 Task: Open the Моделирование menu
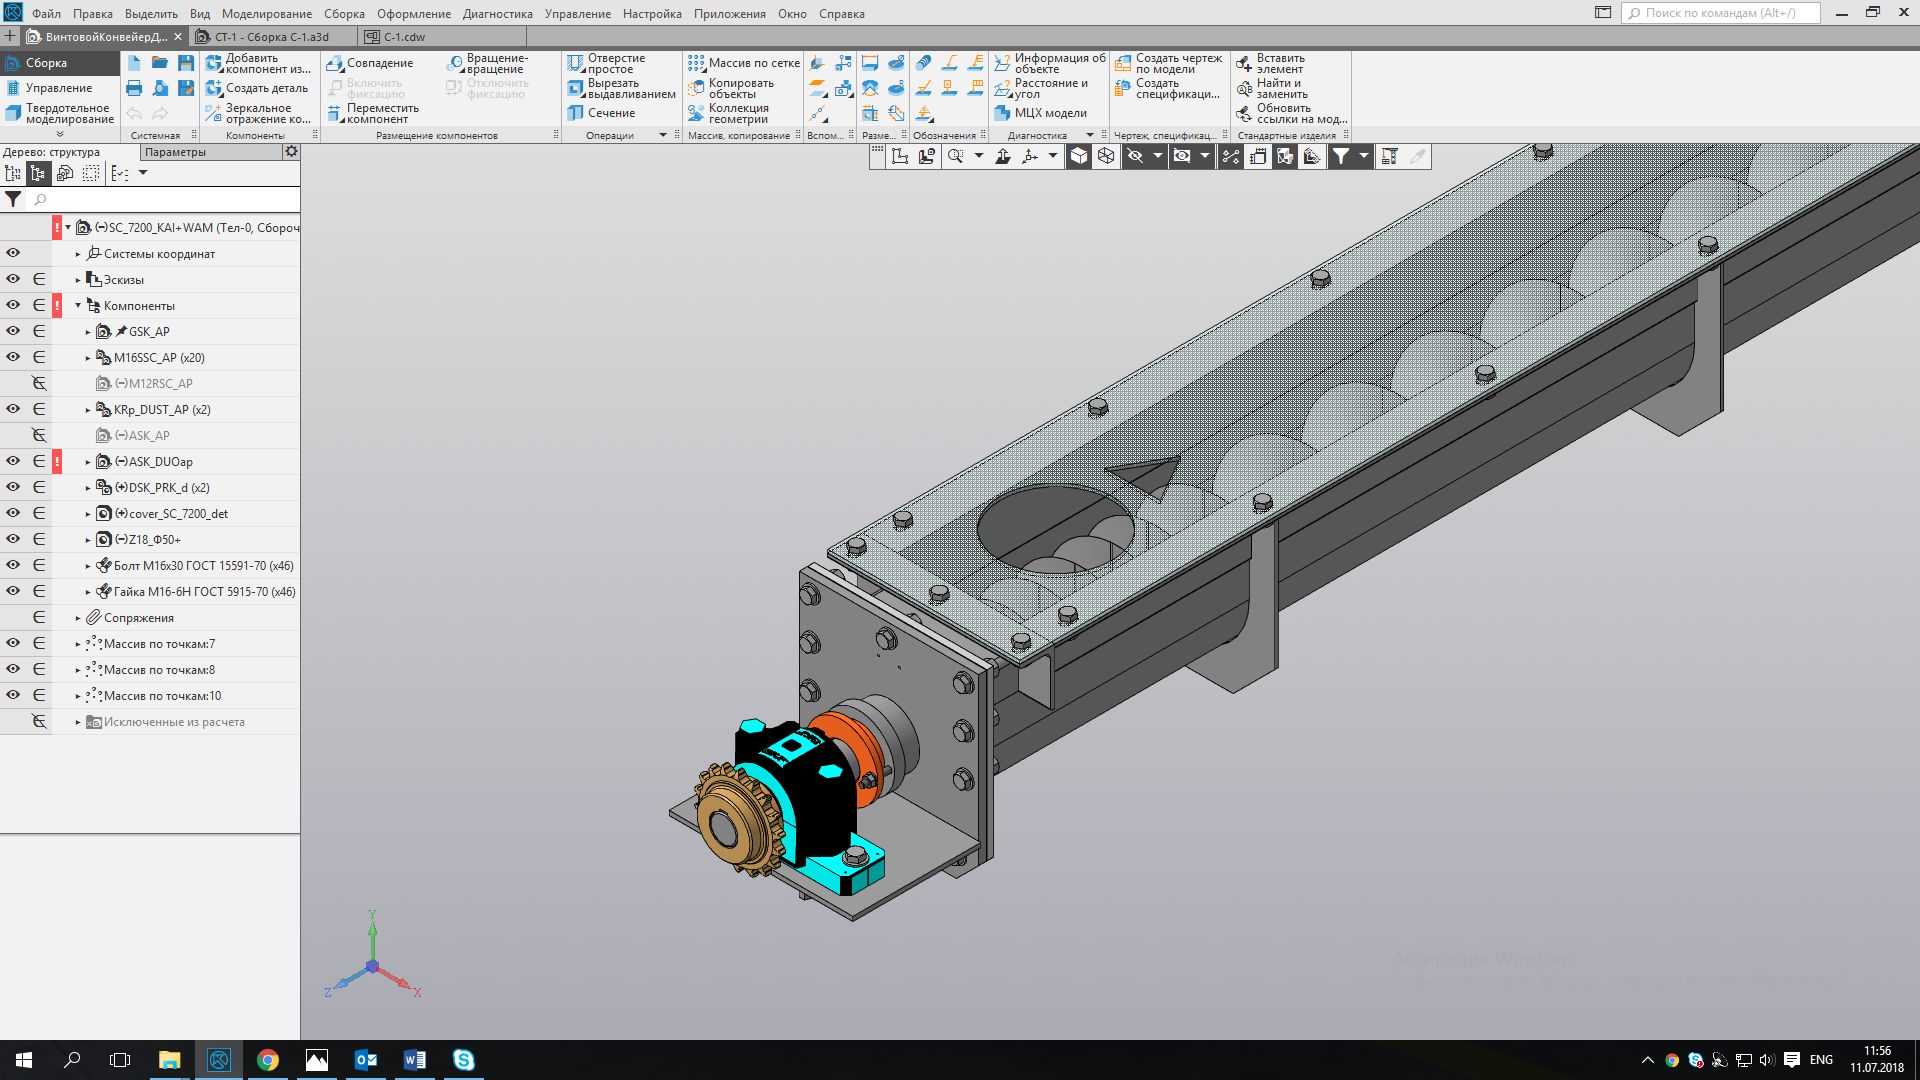point(266,14)
